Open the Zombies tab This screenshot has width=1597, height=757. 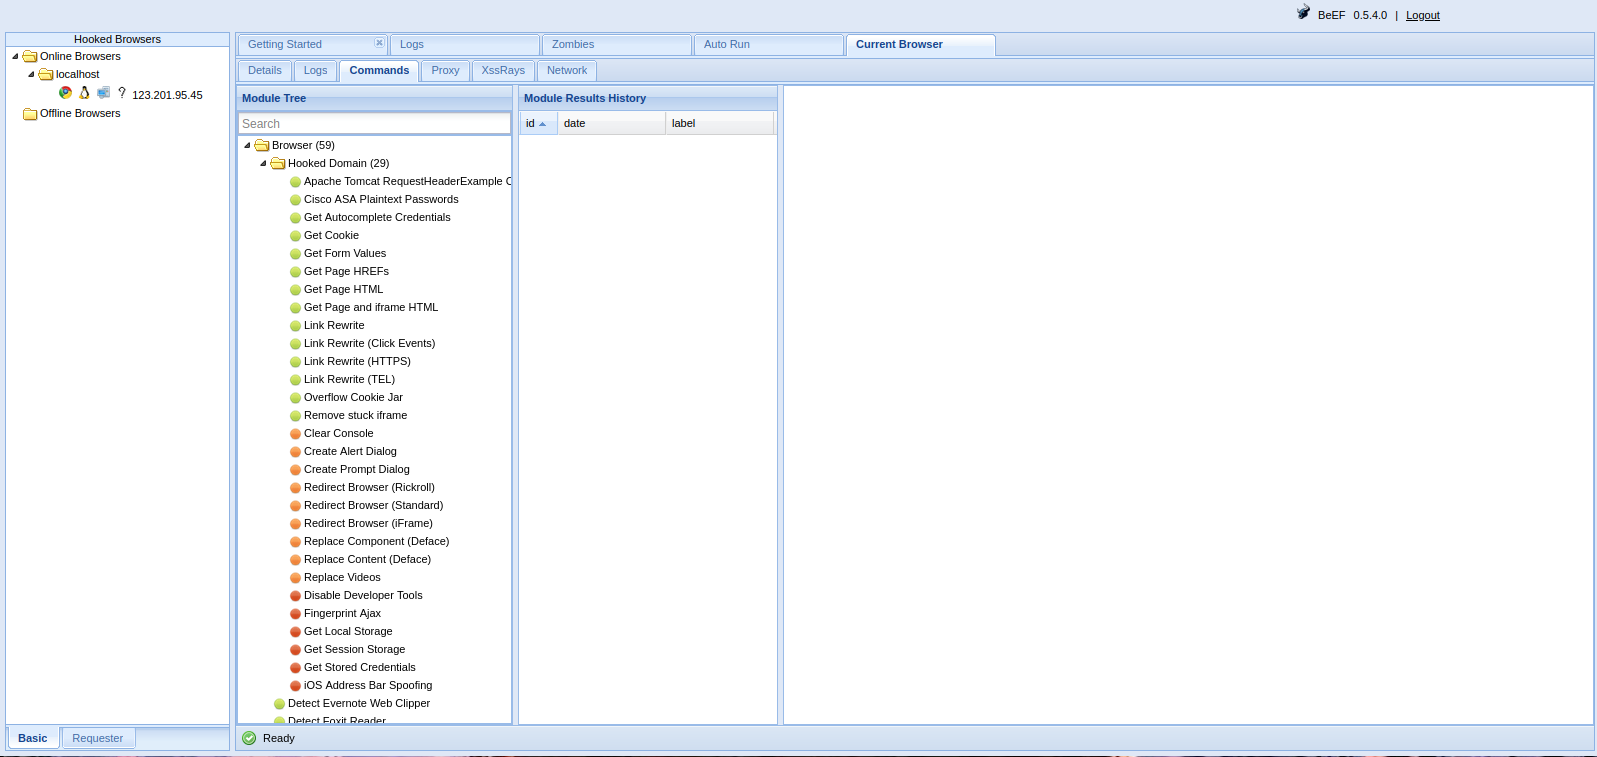click(x=617, y=45)
